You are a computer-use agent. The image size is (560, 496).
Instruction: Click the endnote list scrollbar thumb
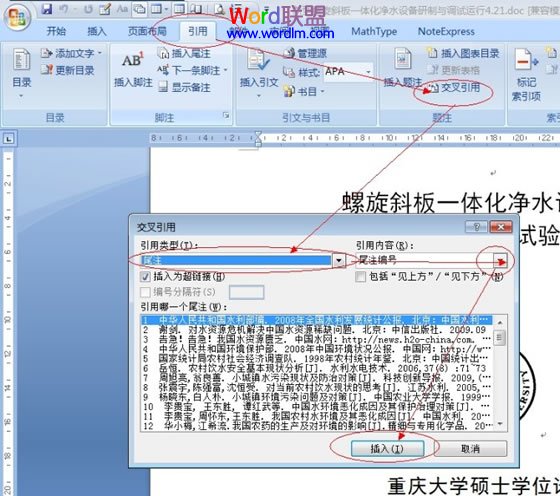click(x=500, y=337)
